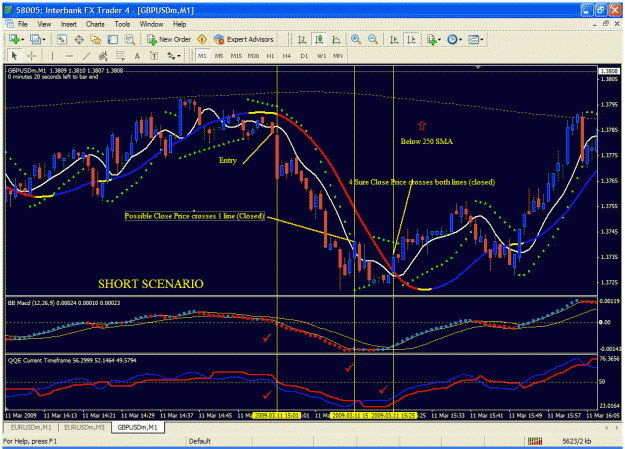The image size is (625, 449).
Task: Open the Navigator panel icon
Action: click(x=96, y=39)
